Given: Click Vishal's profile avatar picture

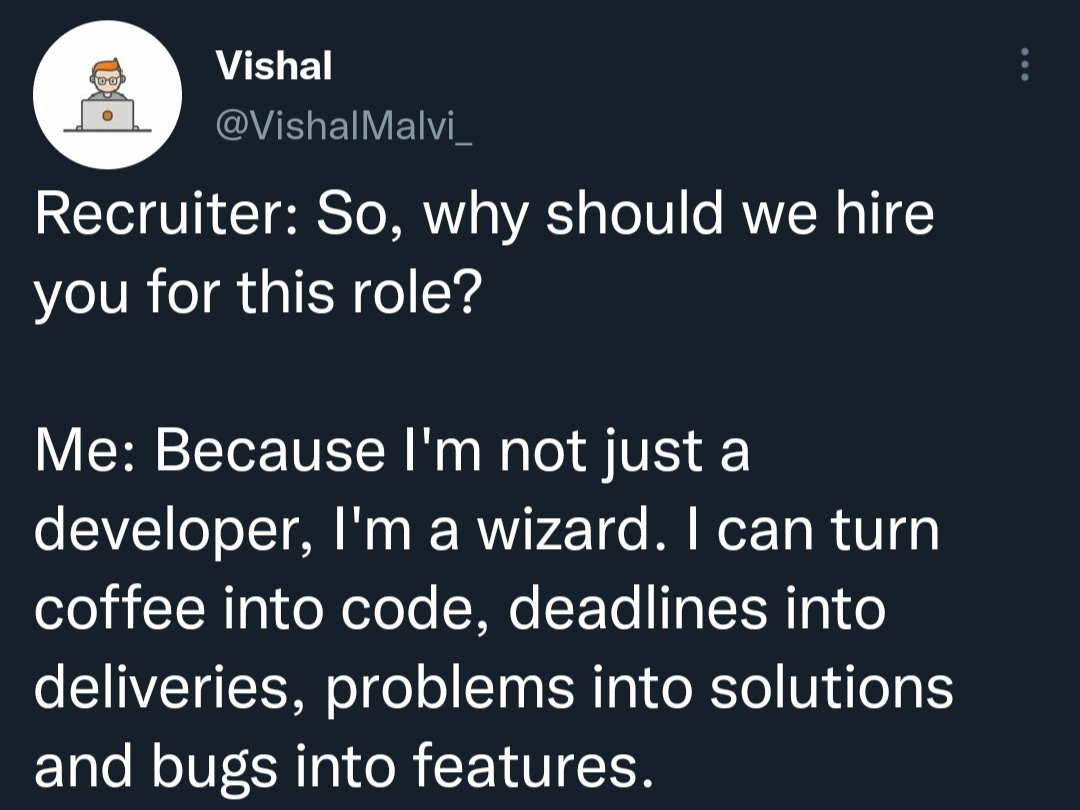Looking at the screenshot, I should click(x=107, y=94).
